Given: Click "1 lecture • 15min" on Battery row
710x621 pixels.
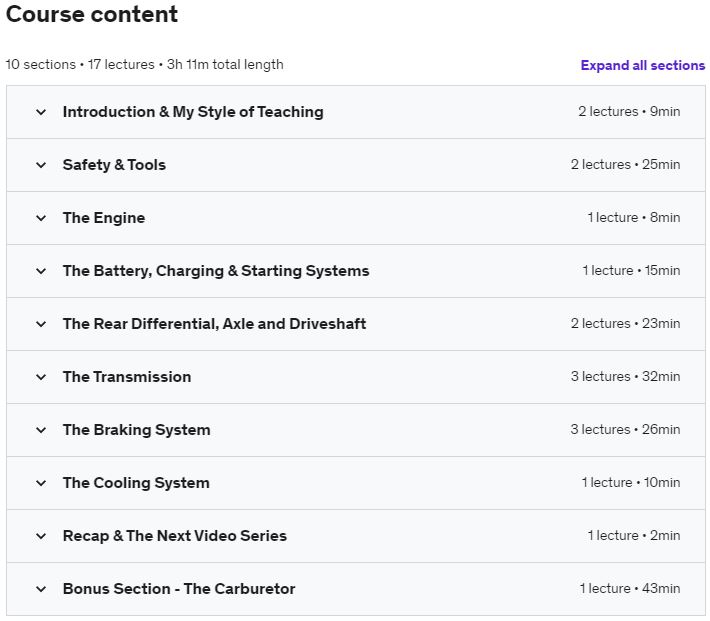Looking at the screenshot, I should (x=630, y=271).
